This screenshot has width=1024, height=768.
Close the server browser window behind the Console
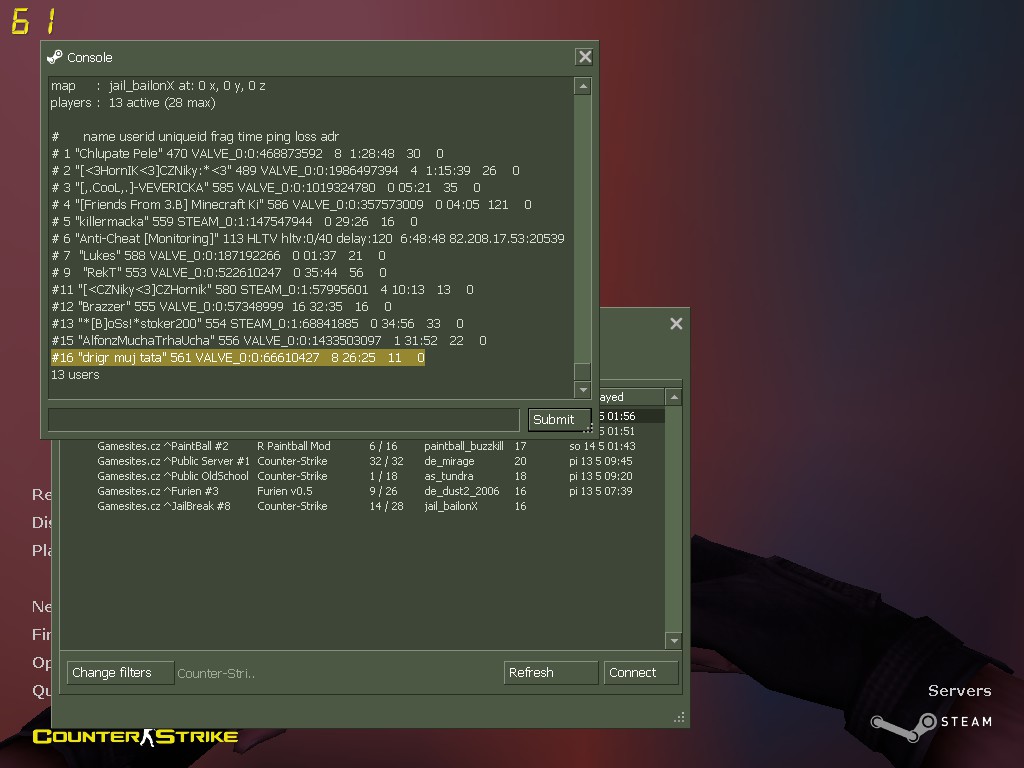pyautogui.click(x=676, y=324)
